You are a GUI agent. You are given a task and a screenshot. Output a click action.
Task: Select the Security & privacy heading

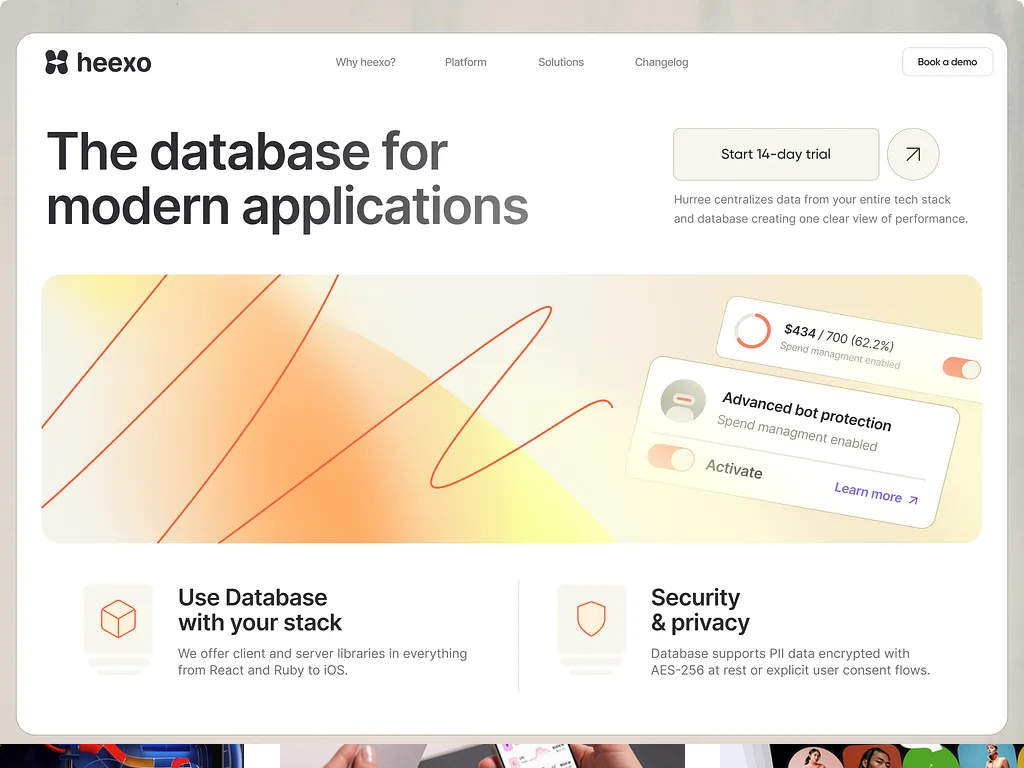700,610
